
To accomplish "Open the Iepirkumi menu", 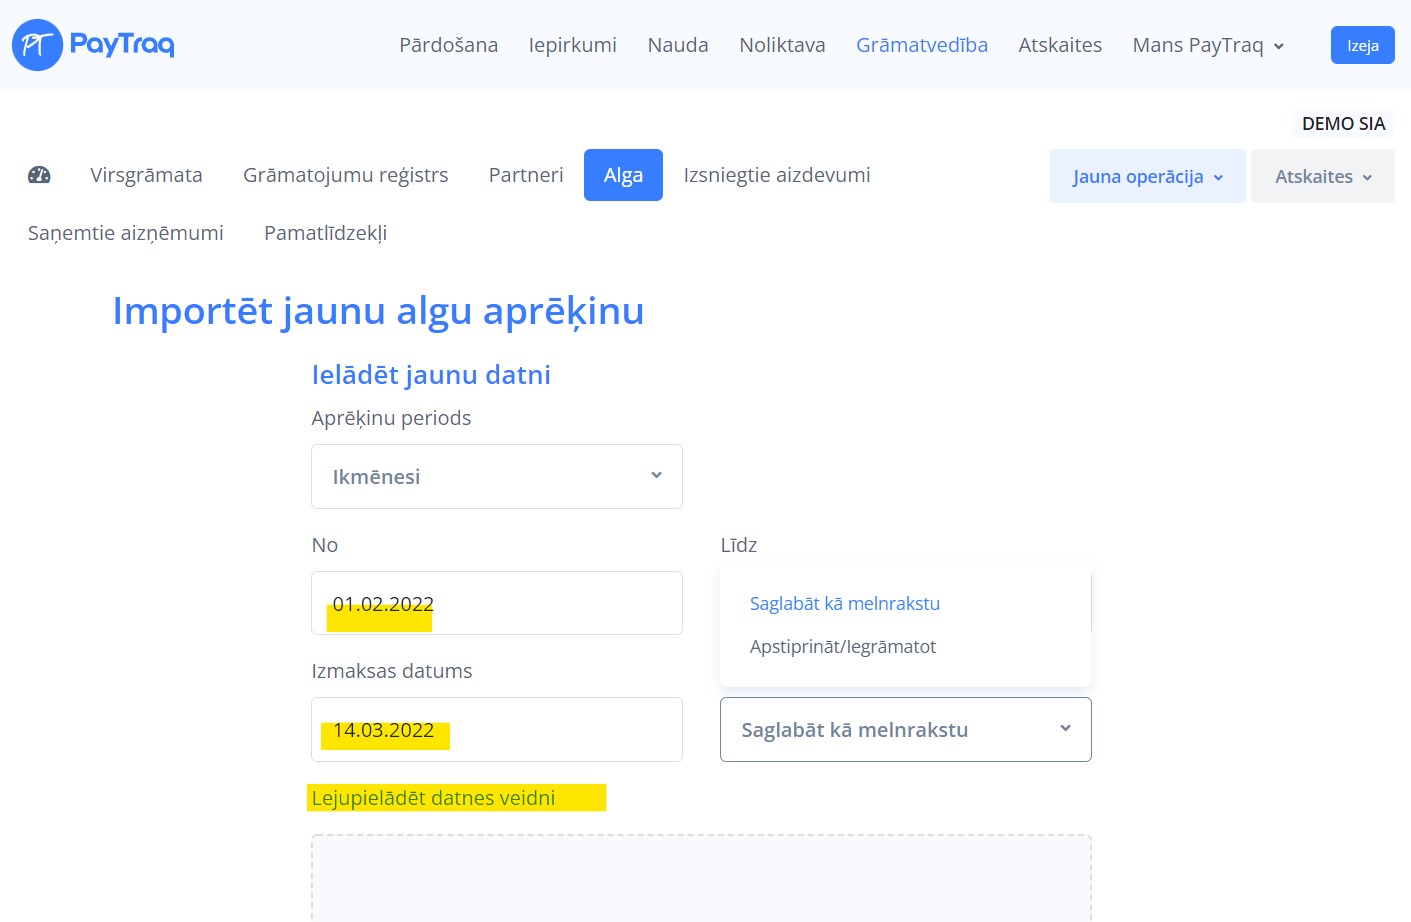I will pyautogui.click(x=572, y=45).
